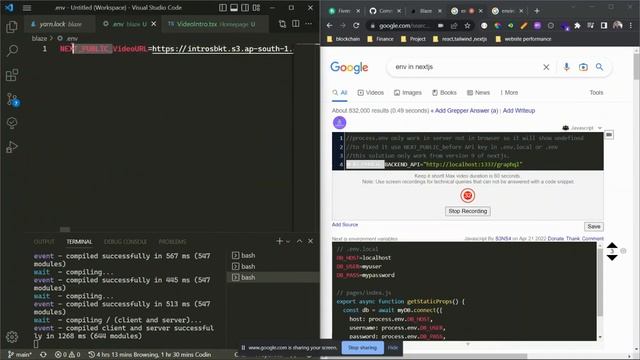Go back in the Chrome browser

click(x=329, y=25)
